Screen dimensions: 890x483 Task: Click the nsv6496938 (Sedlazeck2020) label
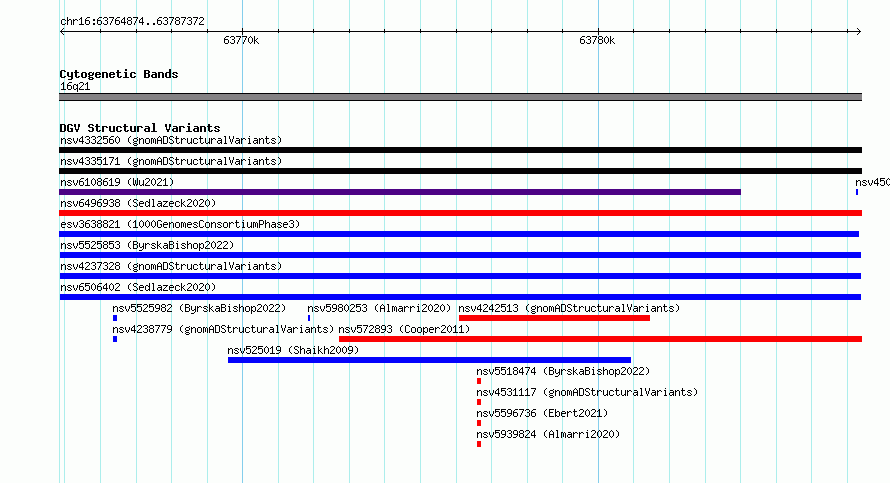click(x=138, y=203)
